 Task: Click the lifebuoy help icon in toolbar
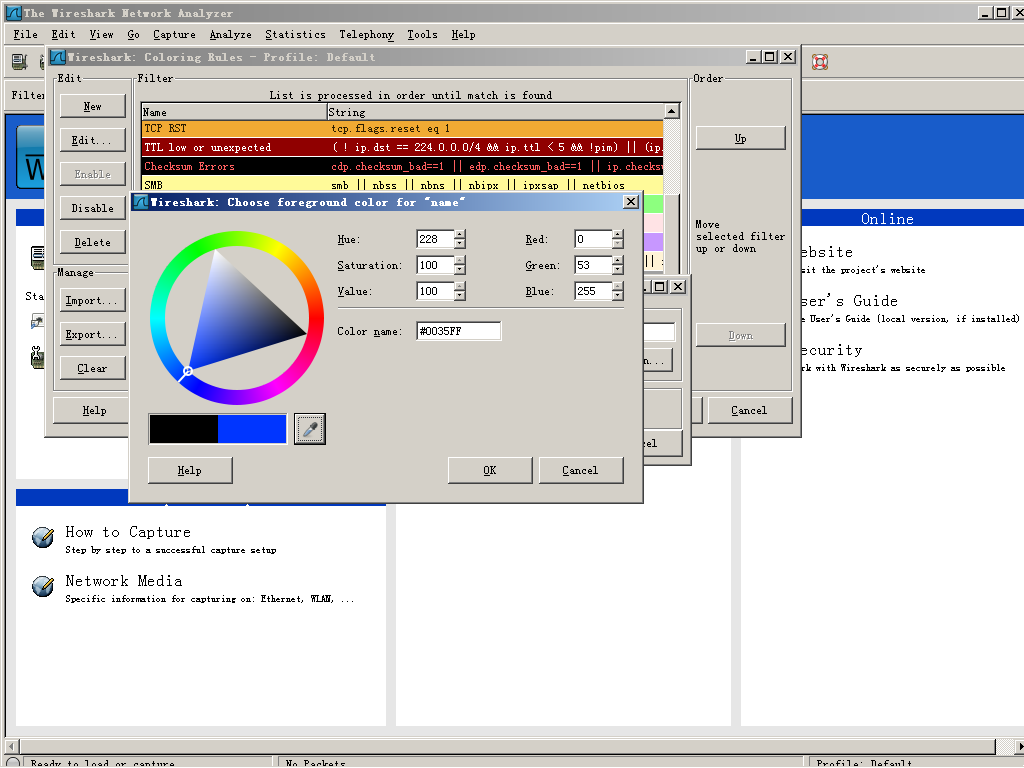820,62
